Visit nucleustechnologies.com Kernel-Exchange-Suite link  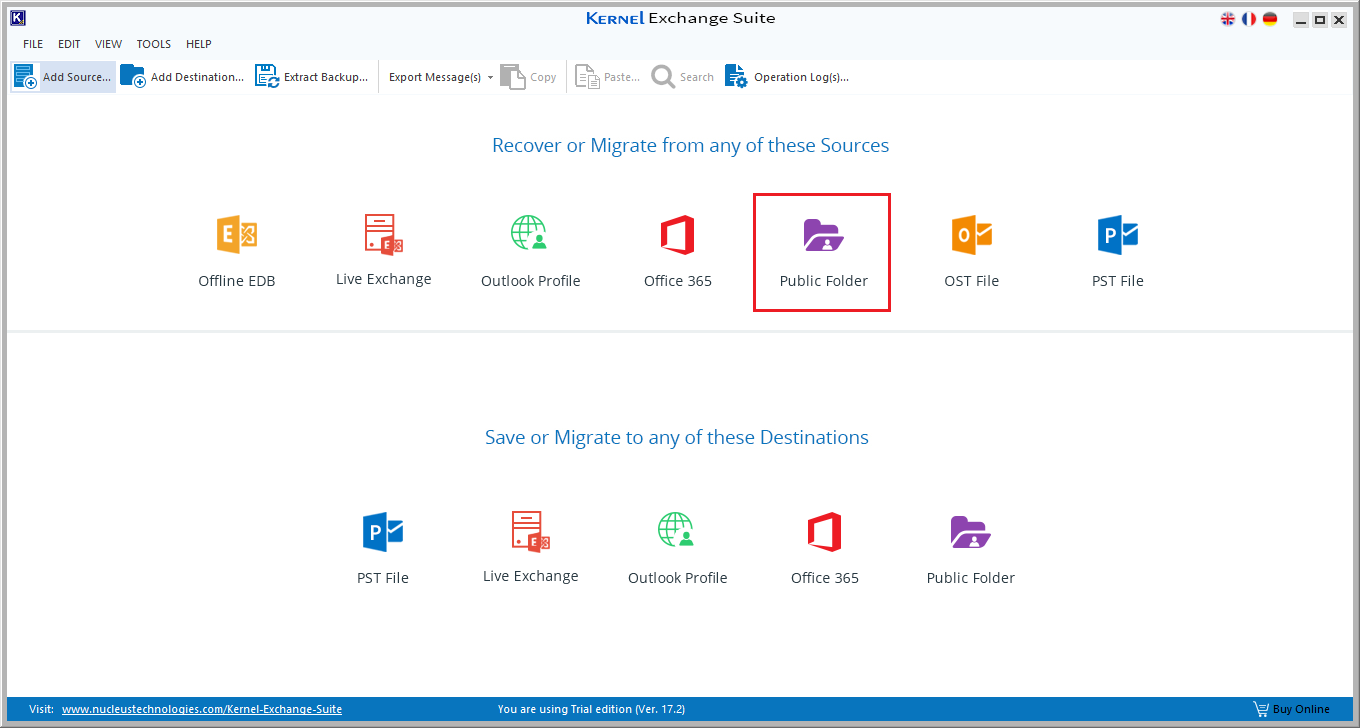tap(202, 709)
